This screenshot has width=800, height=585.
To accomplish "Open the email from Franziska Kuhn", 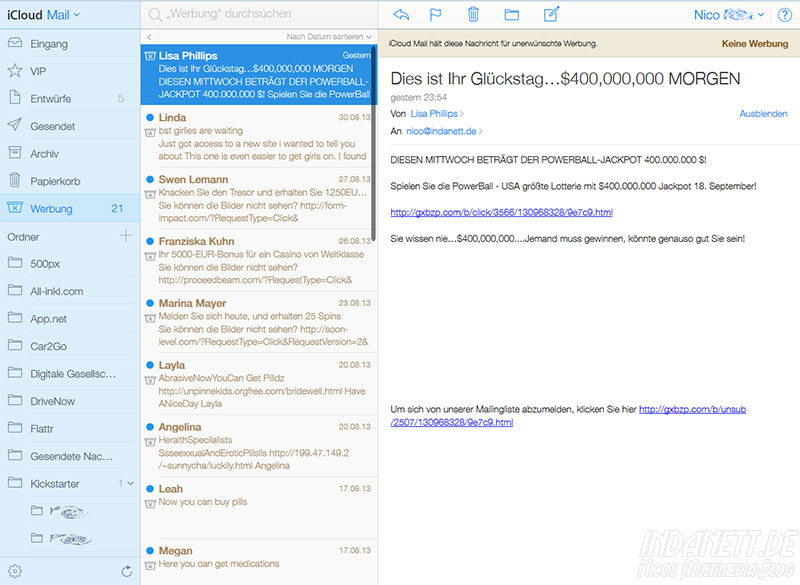I will click(x=258, y=260).
